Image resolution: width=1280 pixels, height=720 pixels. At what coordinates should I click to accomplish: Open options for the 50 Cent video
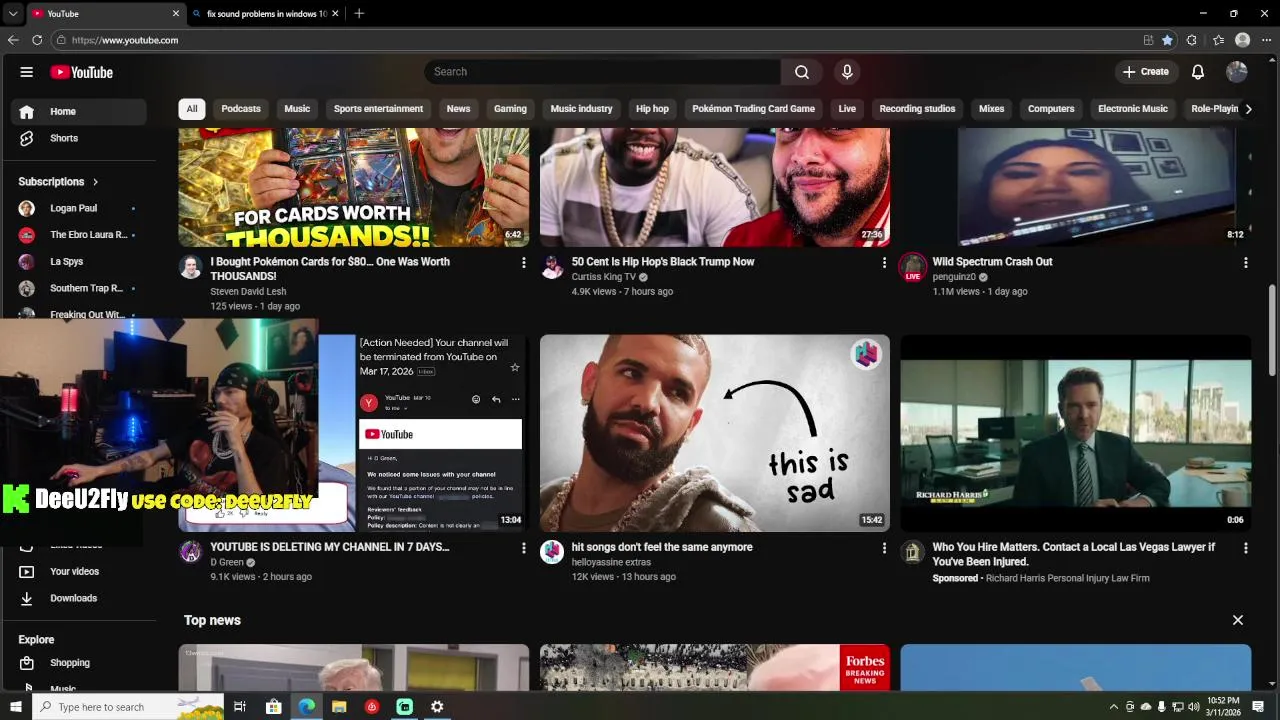pyautogui.click(x=884, y=262)
